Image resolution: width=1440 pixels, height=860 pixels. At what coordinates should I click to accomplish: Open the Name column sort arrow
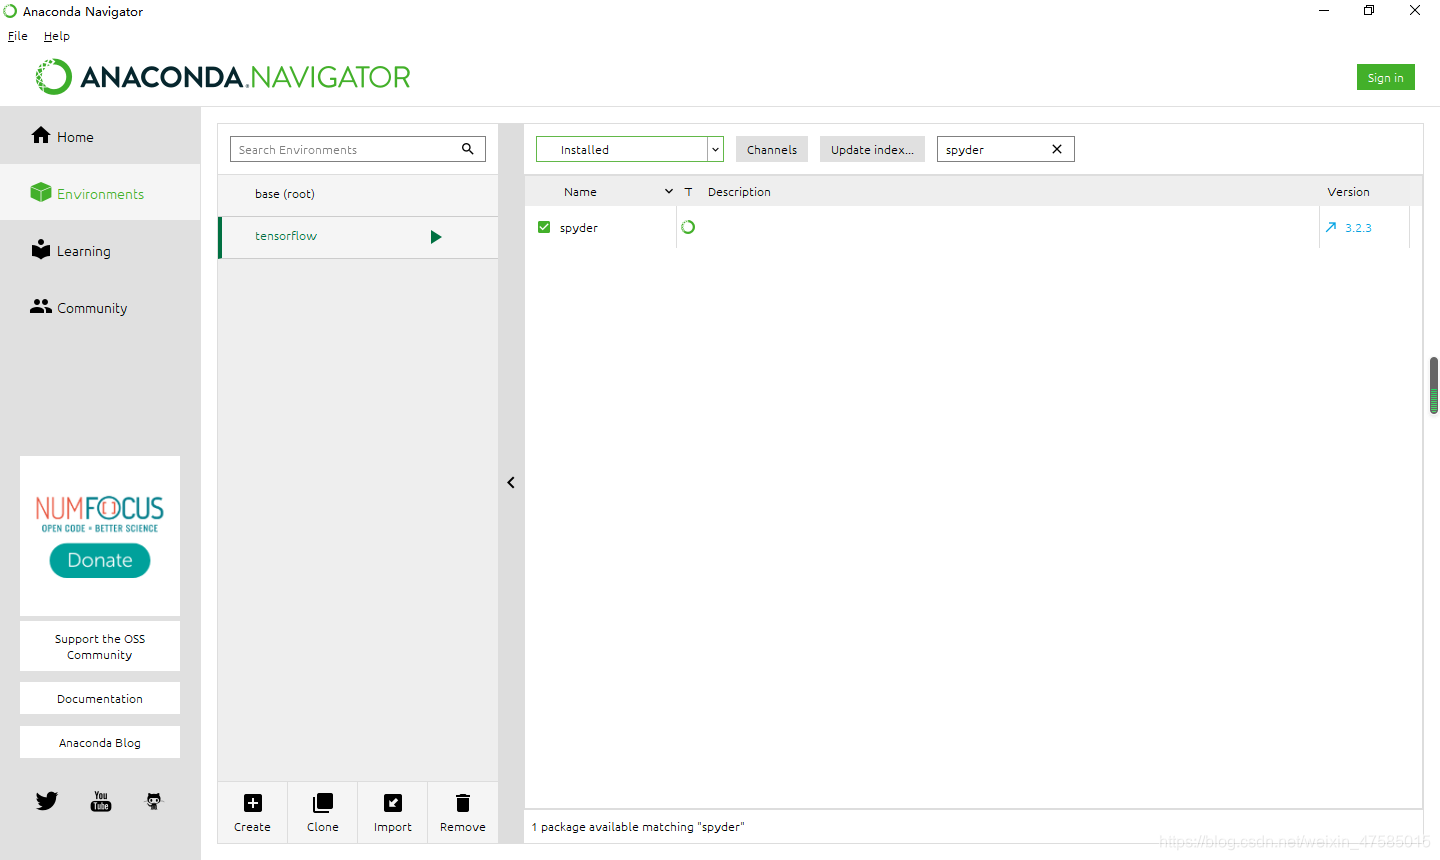pos(669,191)
